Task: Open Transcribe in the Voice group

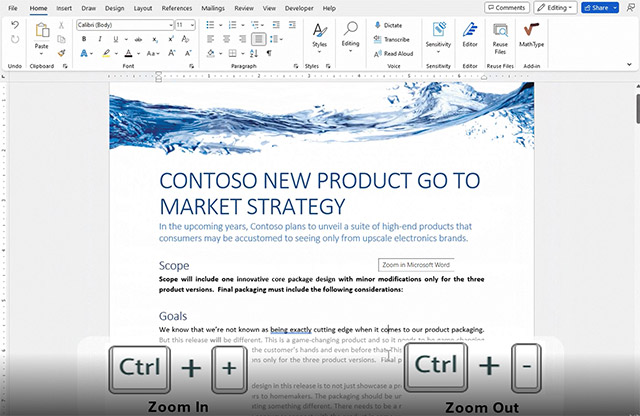Action: point(392,39)
